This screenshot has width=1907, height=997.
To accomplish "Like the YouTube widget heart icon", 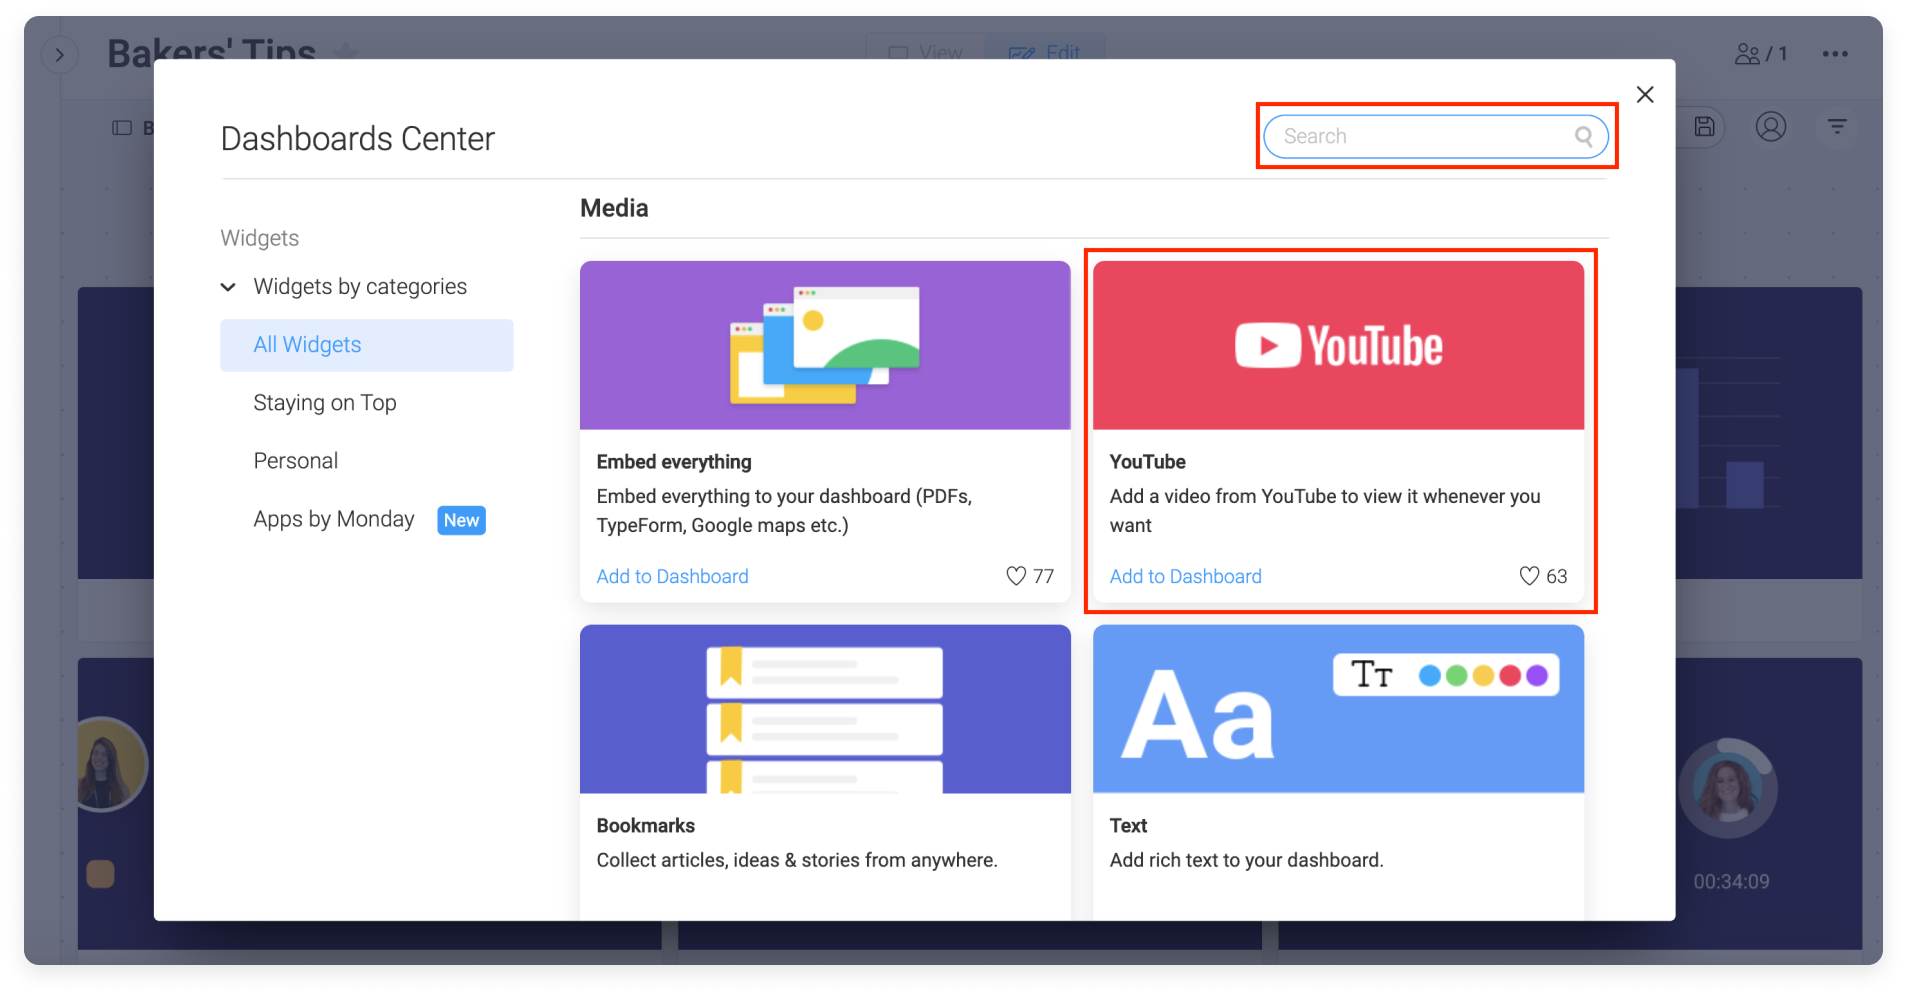I will tap(1529, 576).
